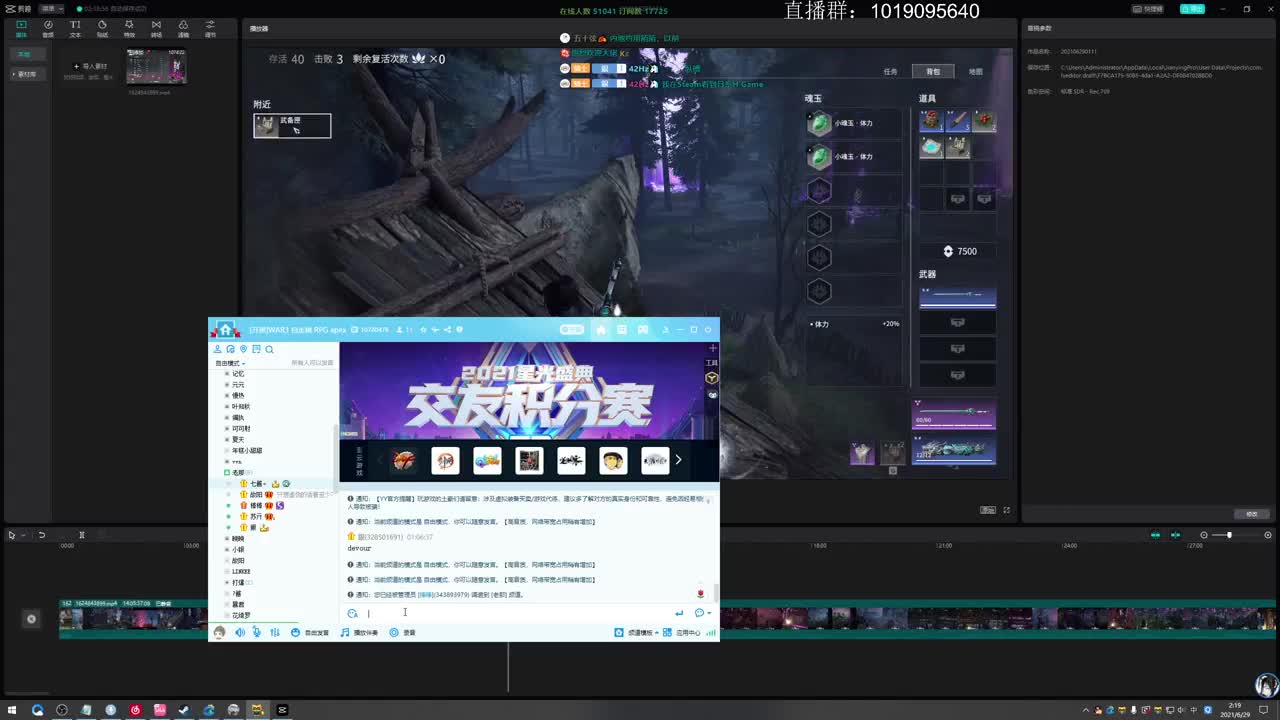Image resolution: width=1280 pixels, height=720 pixels.
Task: Click the star favorite icon in YY title bar
Action: (x=423, y=329)
